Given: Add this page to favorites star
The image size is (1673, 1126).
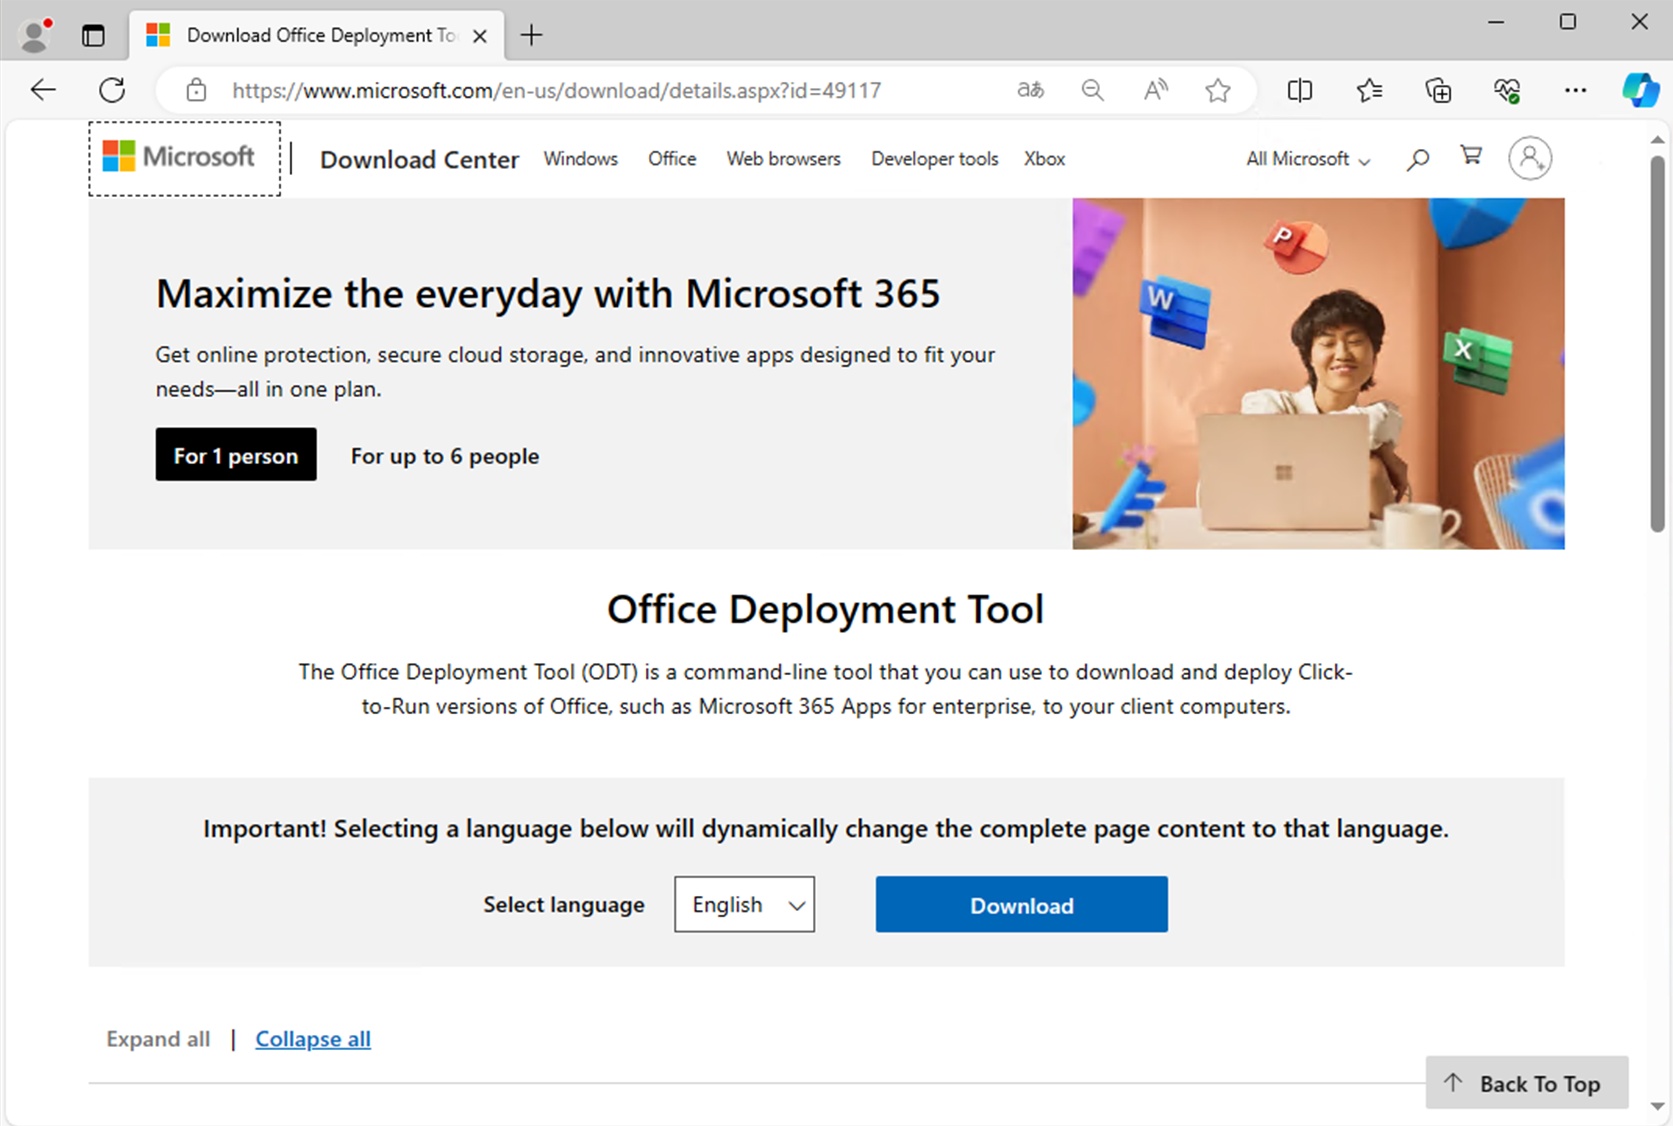Looking at the screenshot, I should (x=1218, y=91).
